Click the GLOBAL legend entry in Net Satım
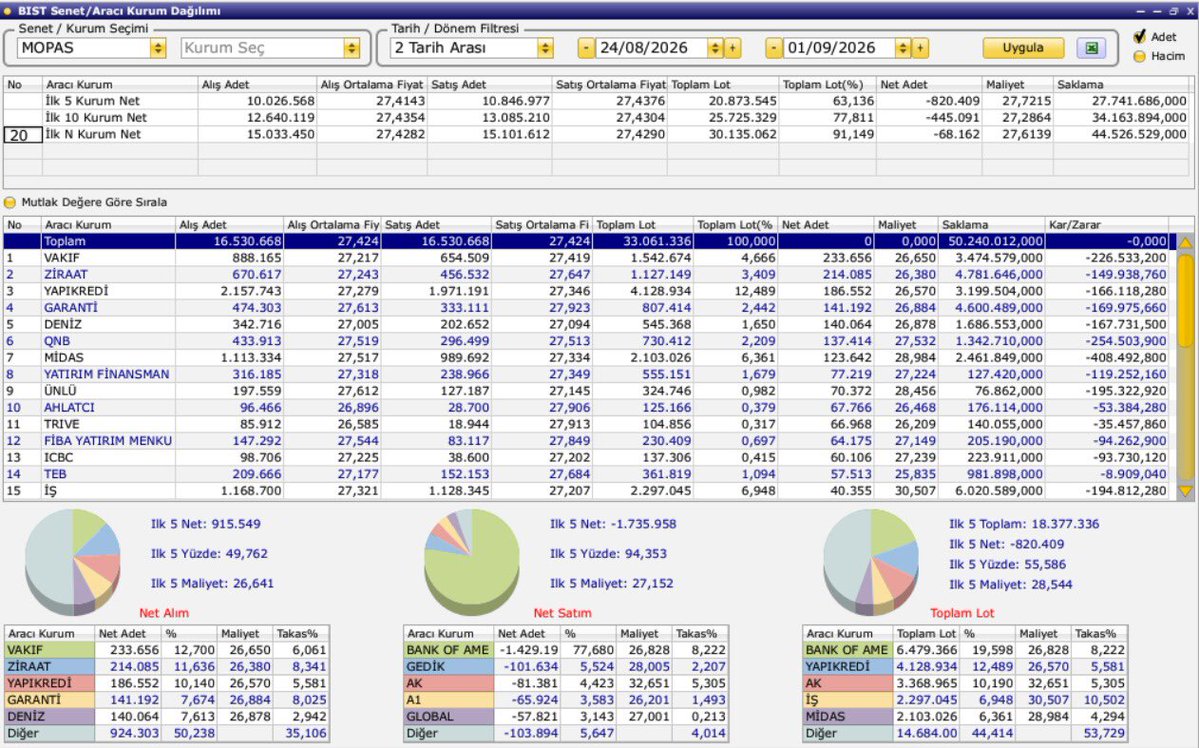 pyautogui.click(x=449, y=717)
